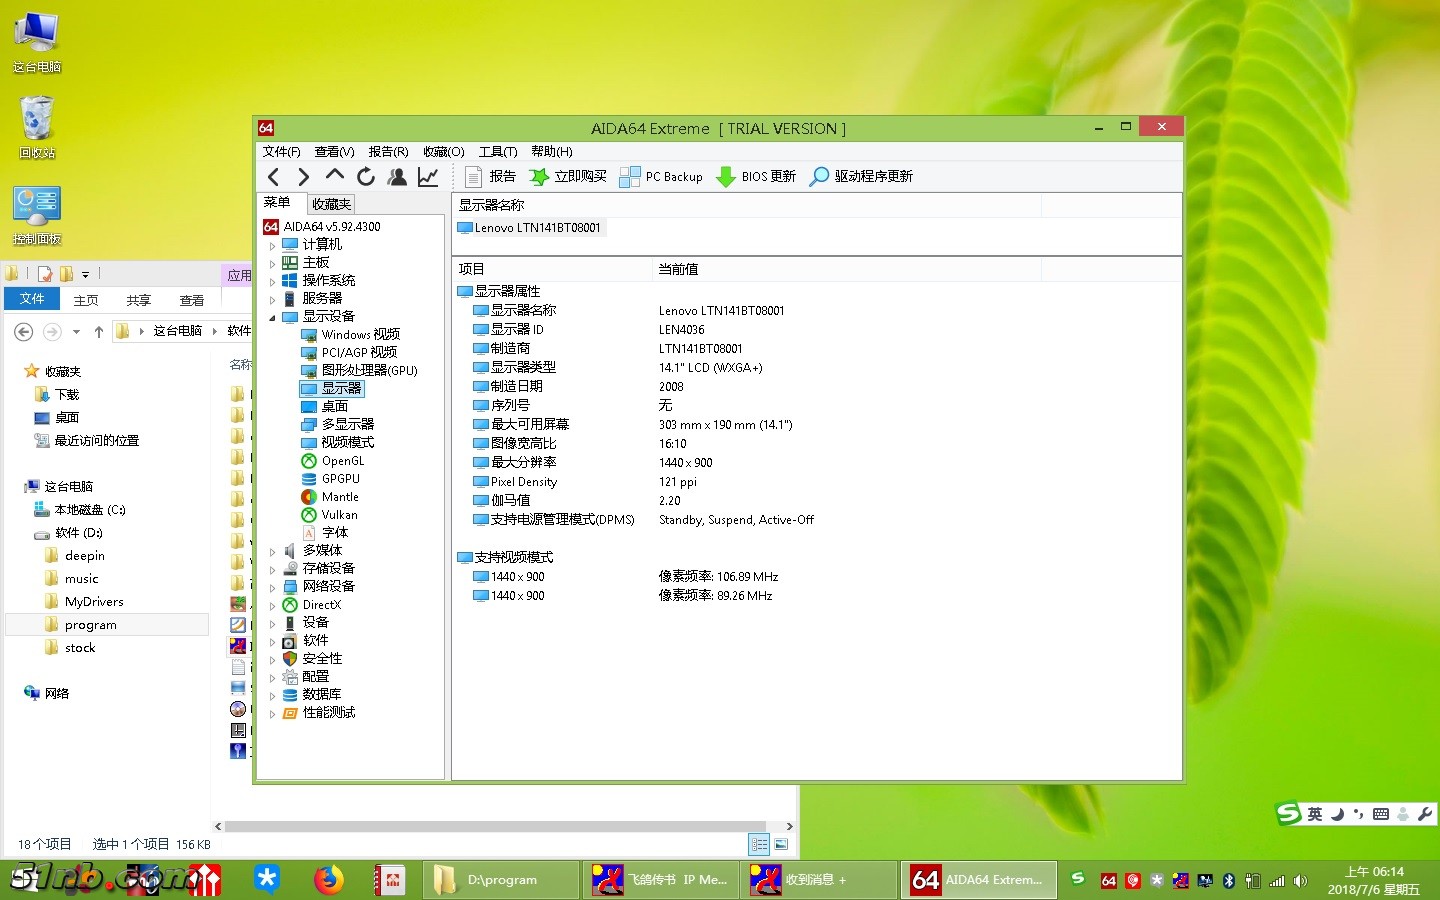Viewport: 1440px width, 900px height.
Task: Open the 报告 report tool in AIDA64 toolbar
Action: pos(491,176)
